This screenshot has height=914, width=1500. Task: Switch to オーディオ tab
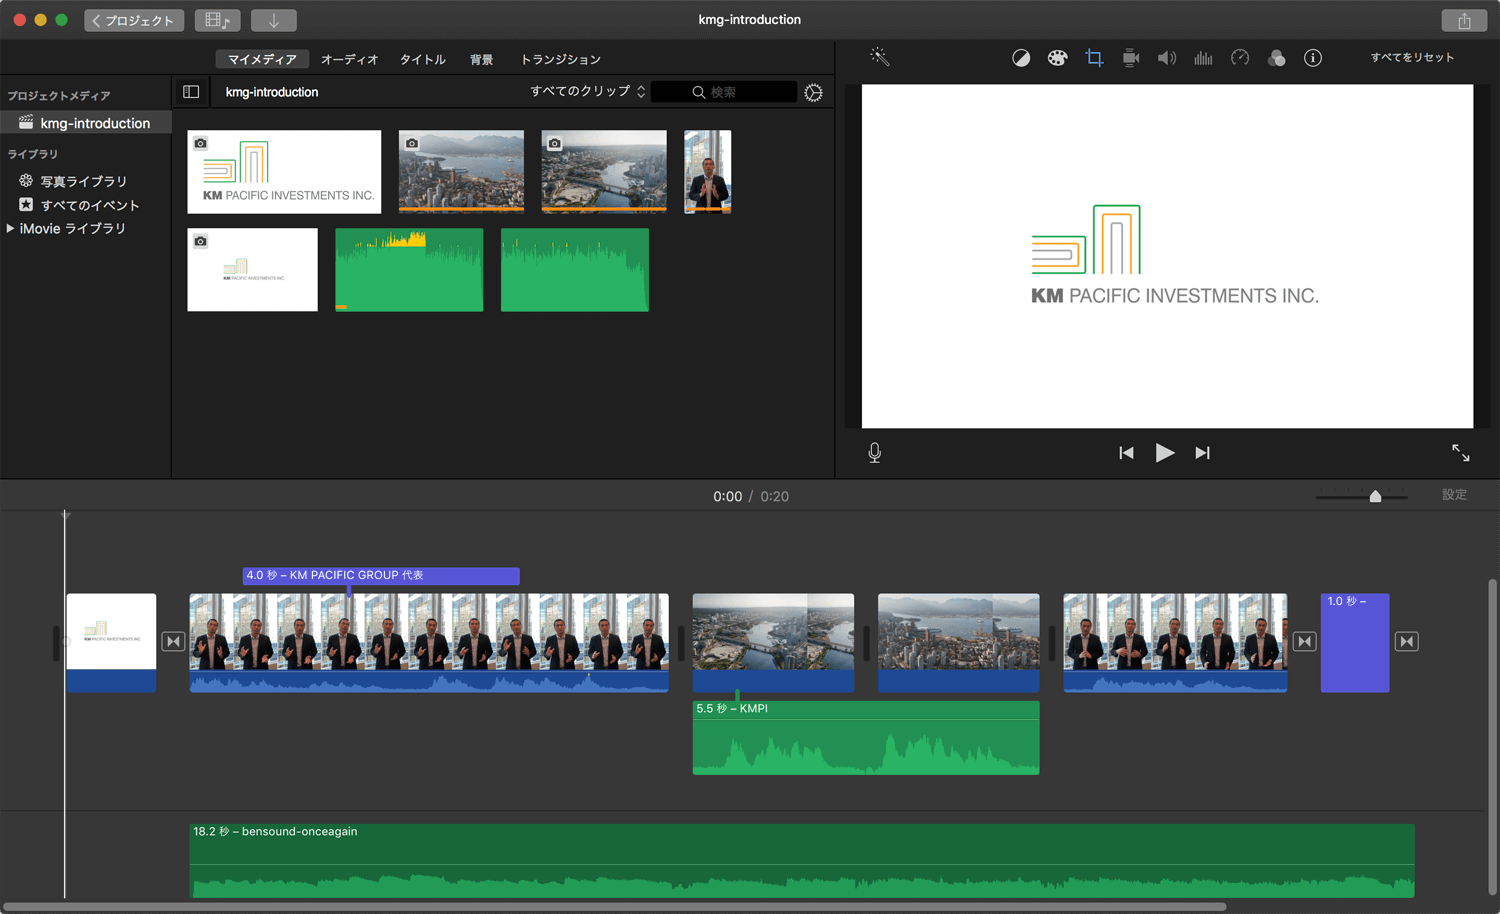point(349,59)
